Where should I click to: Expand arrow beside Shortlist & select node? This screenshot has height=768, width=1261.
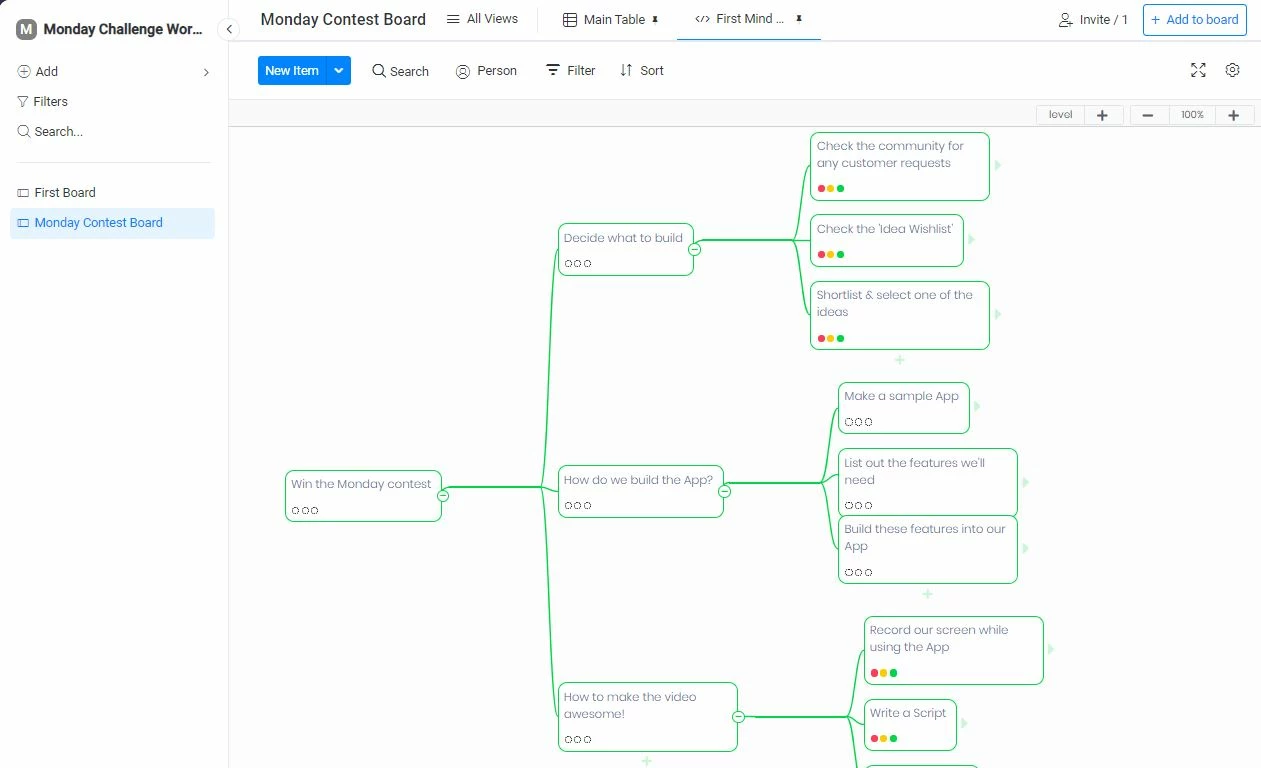pos(998,314)
